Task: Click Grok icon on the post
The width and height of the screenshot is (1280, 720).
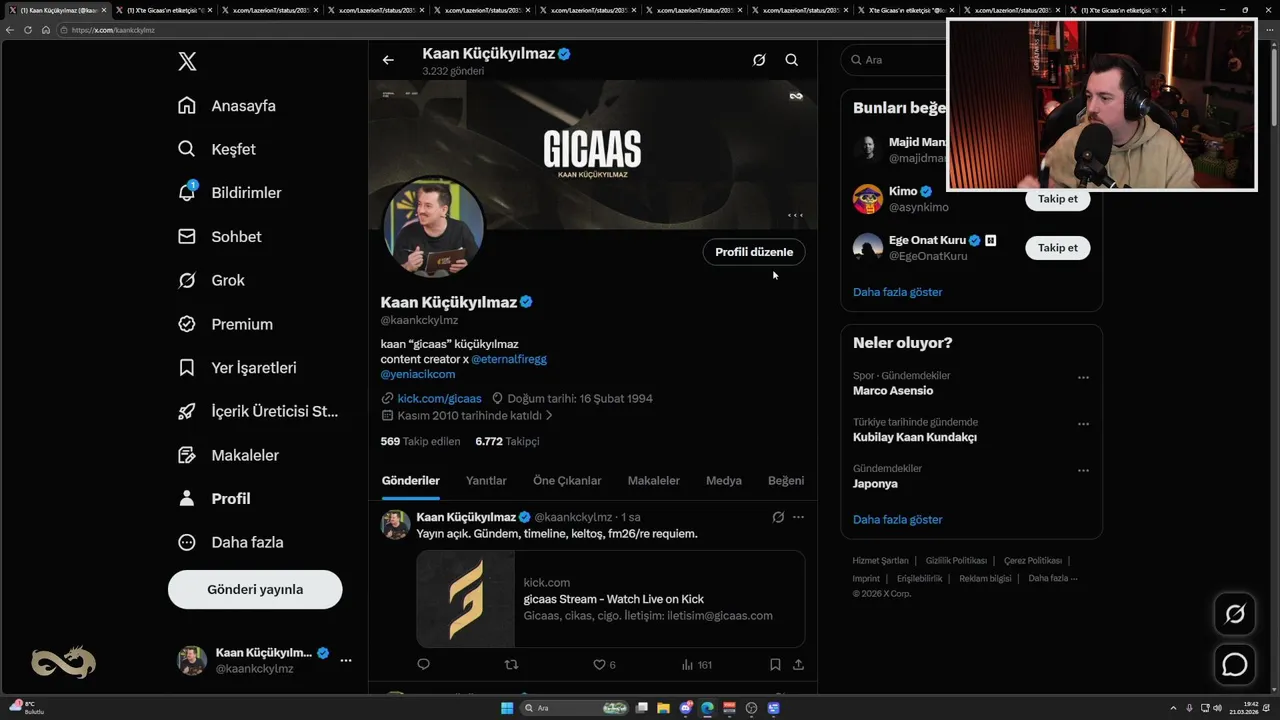Action: point(778,517)
